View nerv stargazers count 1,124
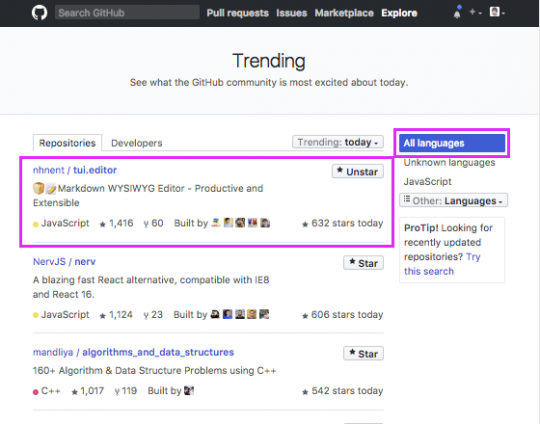The image size is (540, 424). click(116, 315)
